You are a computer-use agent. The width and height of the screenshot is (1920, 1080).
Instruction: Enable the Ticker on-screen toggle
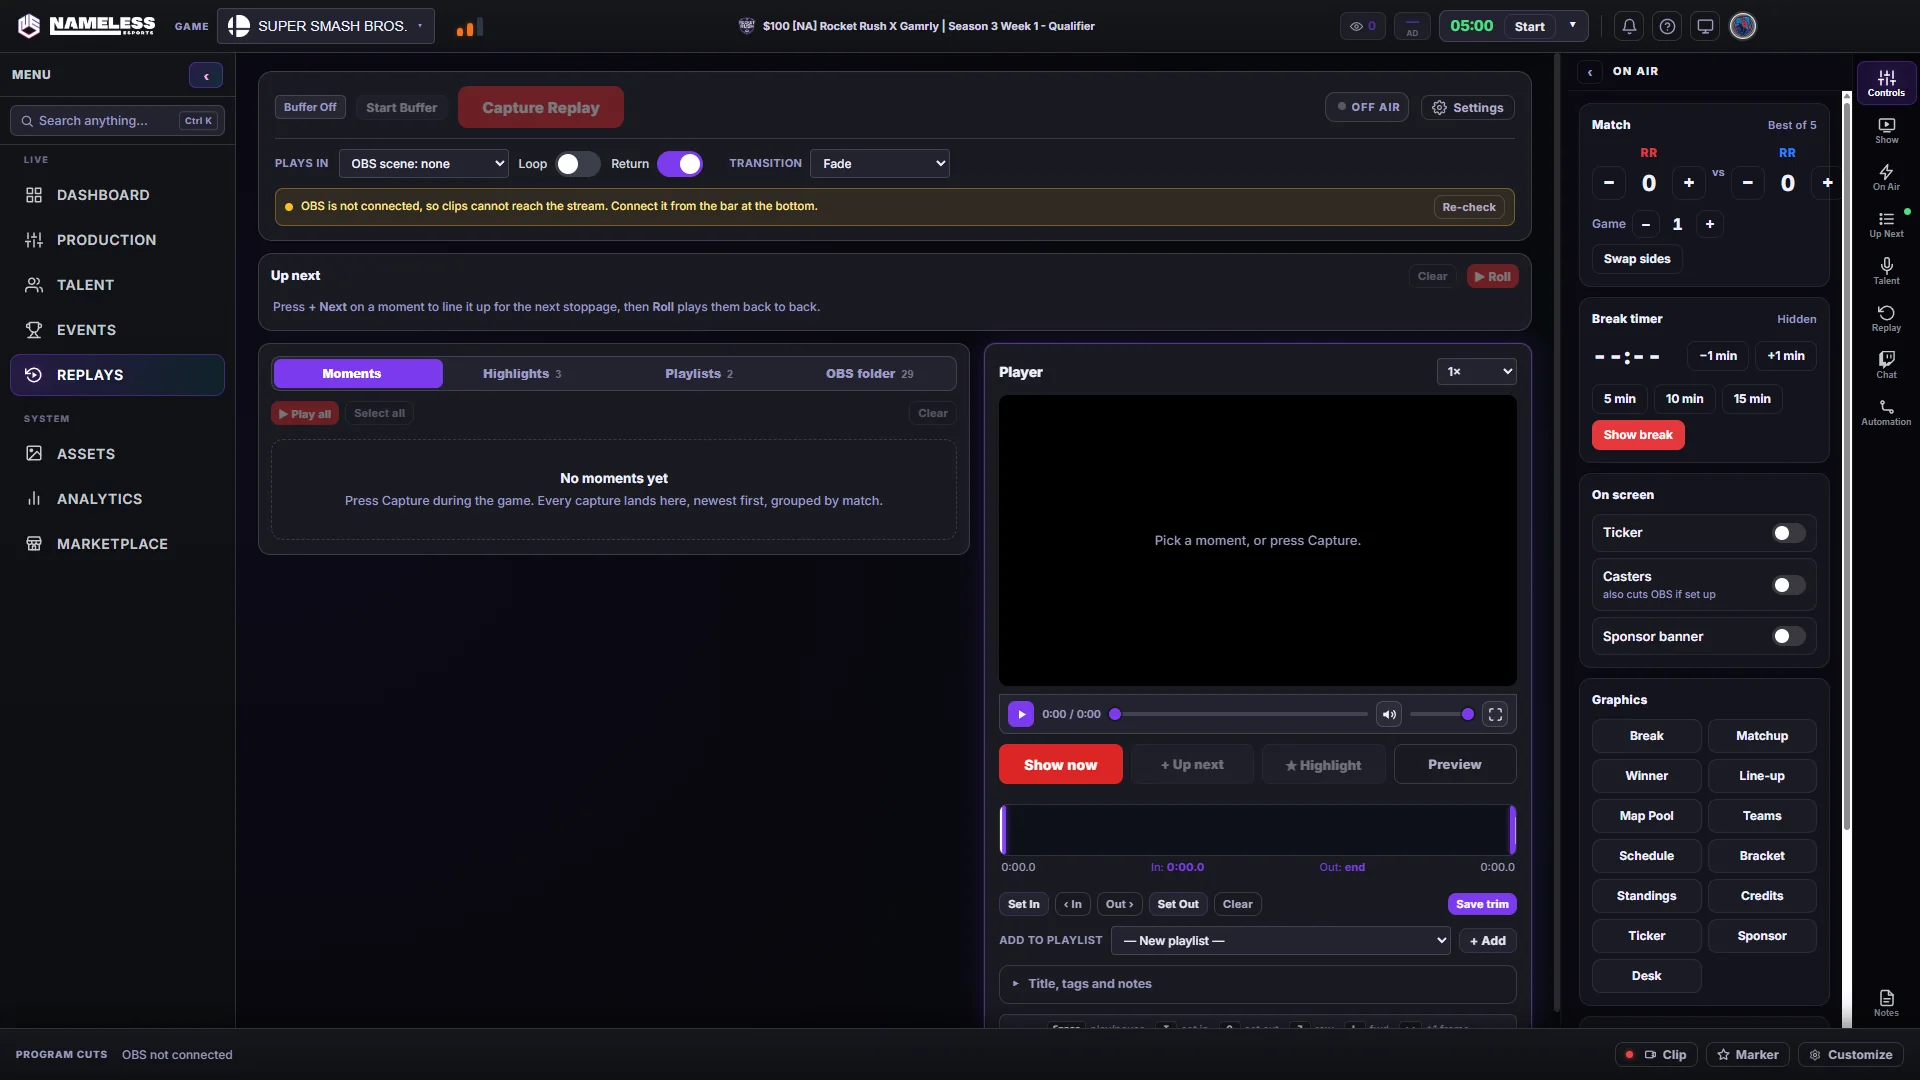pyautogui.click(x=1789, y=533)
